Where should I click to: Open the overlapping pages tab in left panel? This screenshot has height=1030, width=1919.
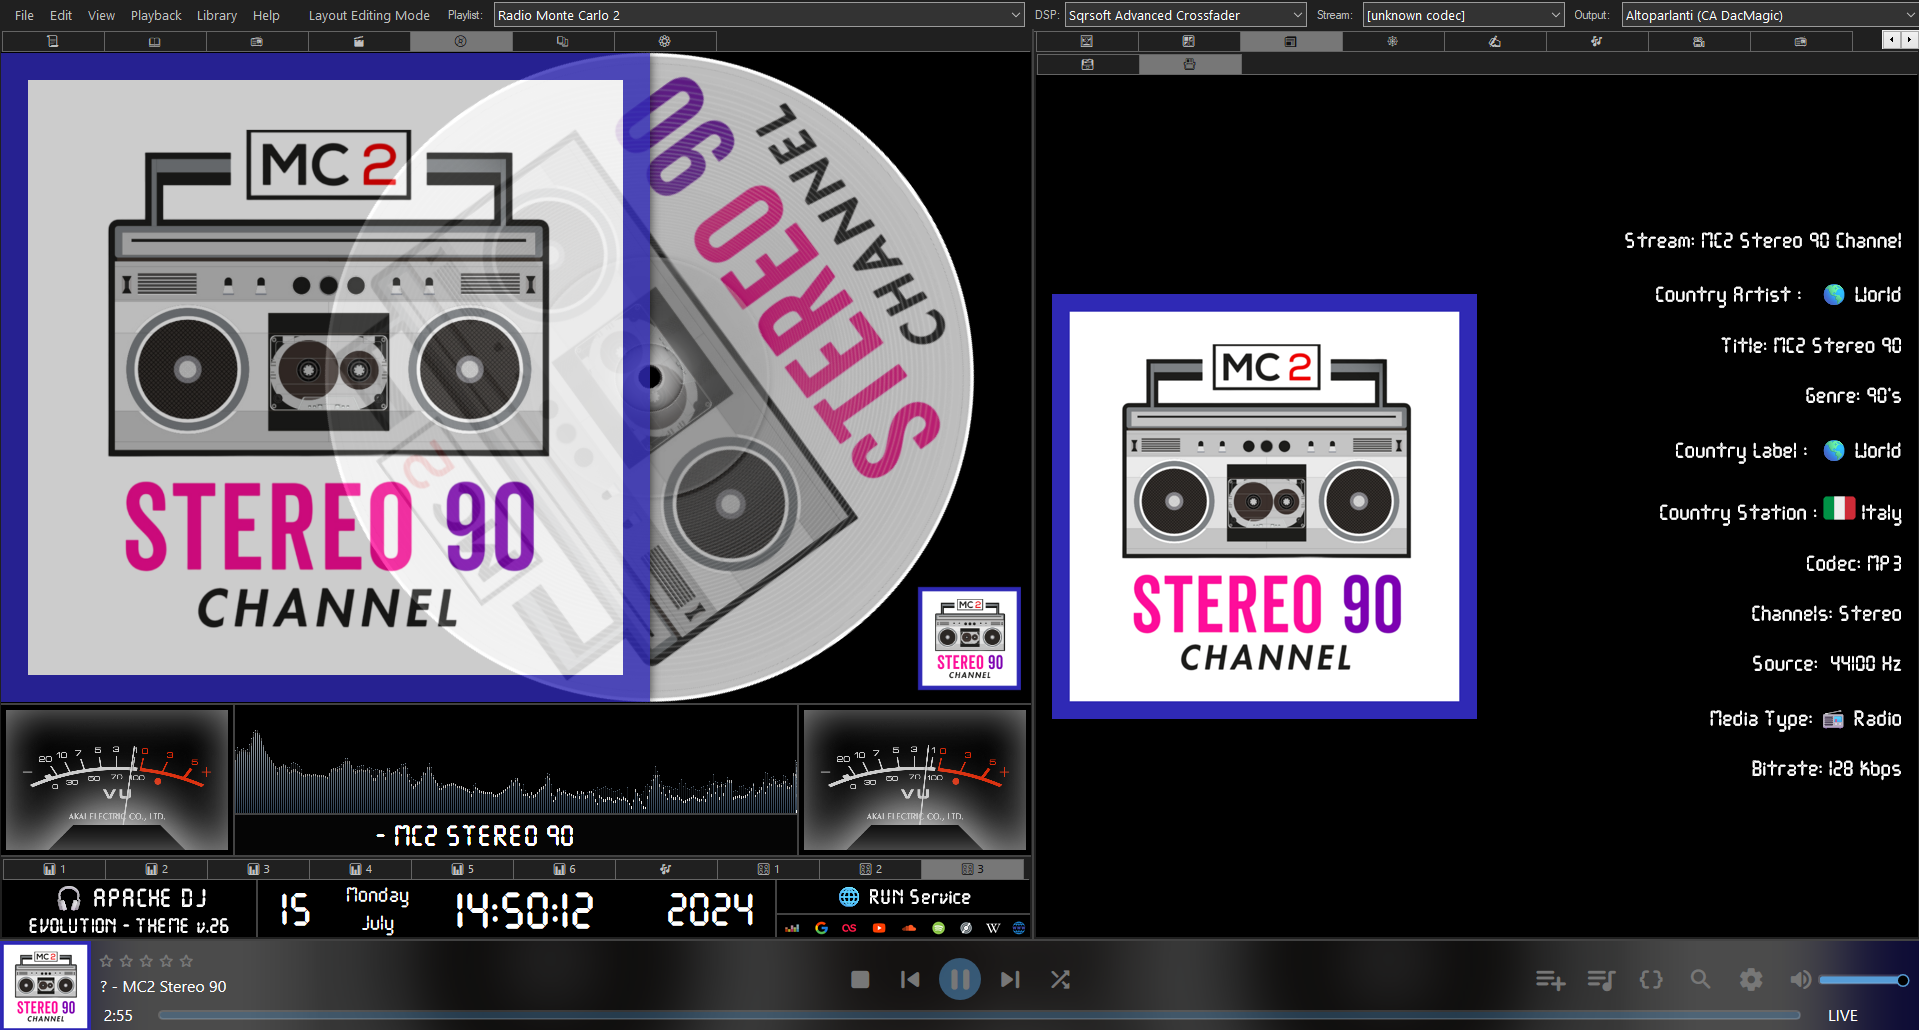[563, 41]
